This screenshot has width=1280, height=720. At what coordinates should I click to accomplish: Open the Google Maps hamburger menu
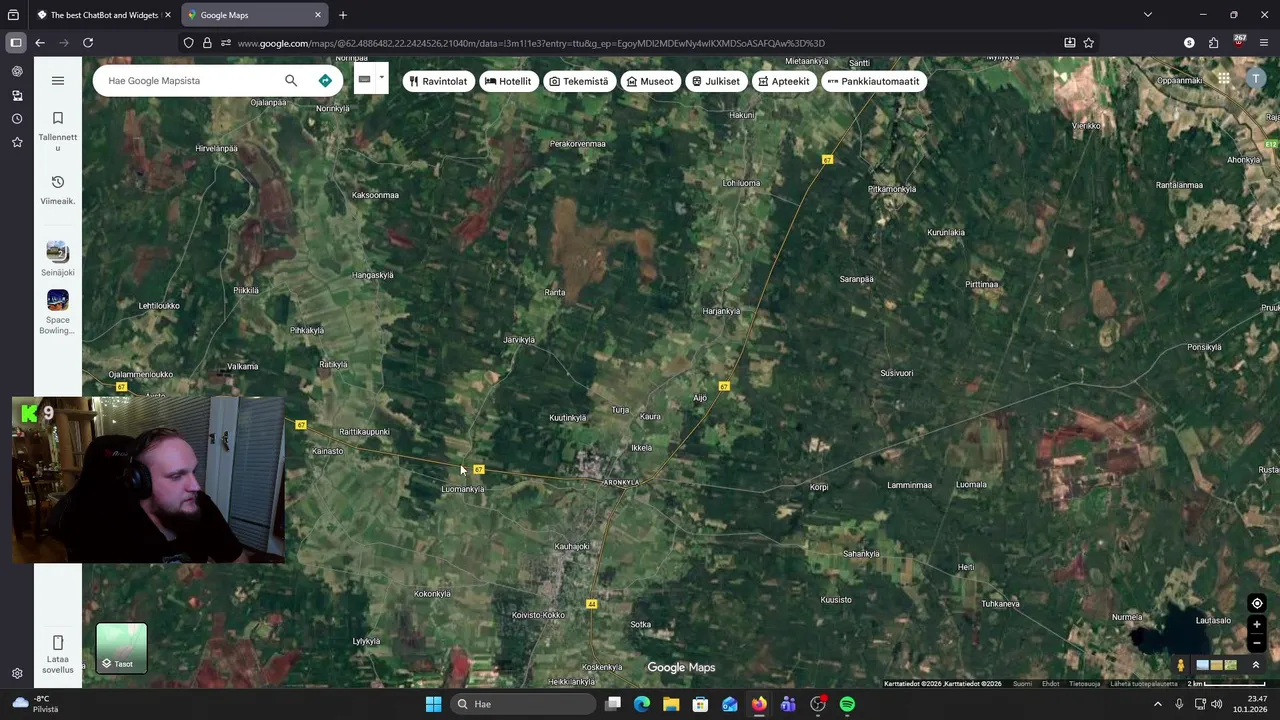click(58, 81)
